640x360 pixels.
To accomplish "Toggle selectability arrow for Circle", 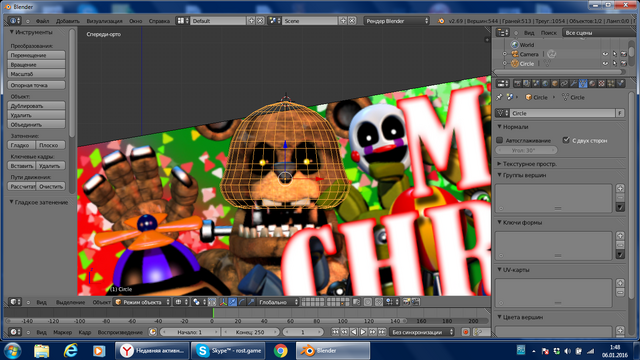I will coord(615,64).
